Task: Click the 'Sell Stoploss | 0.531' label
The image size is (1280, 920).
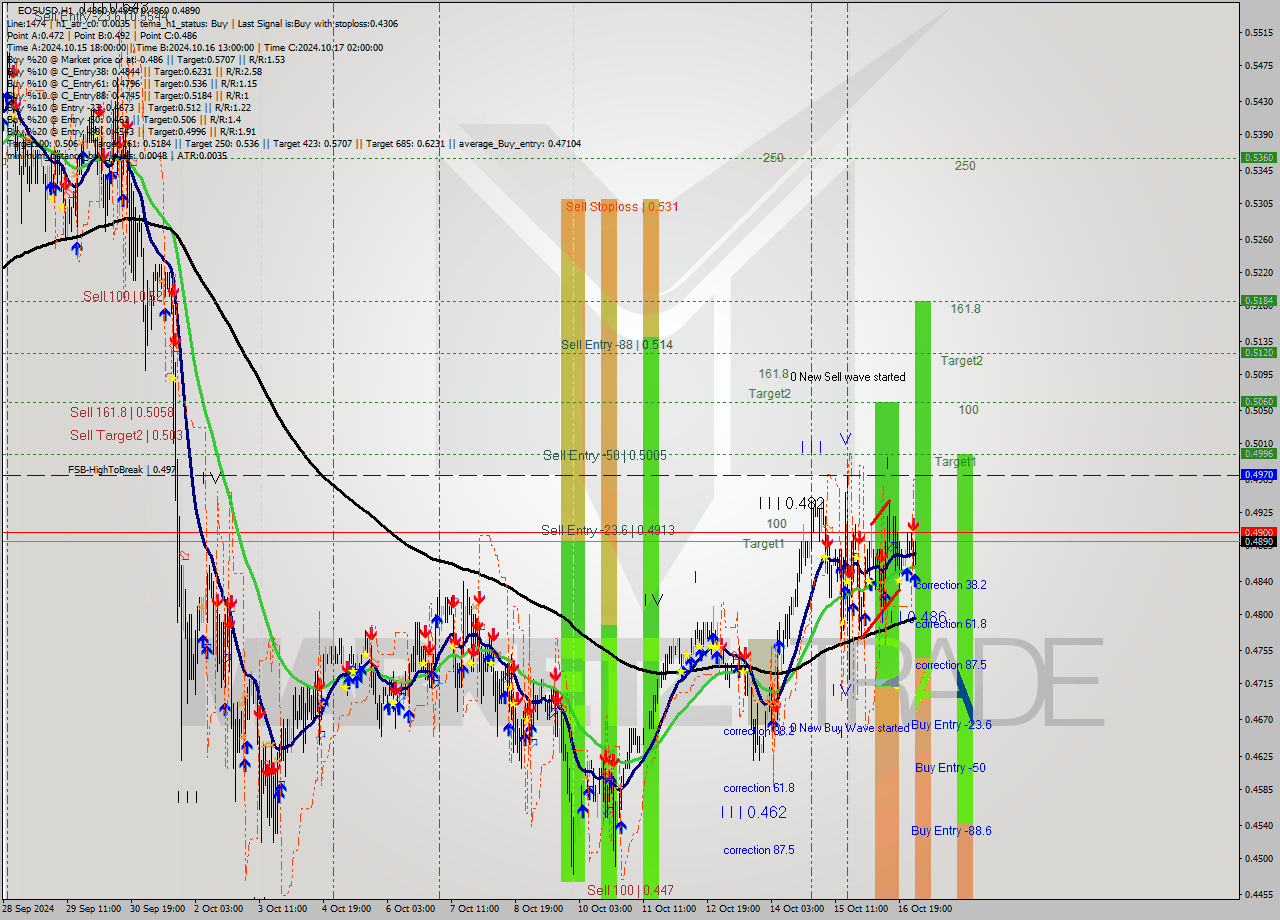Action: tap(622, 207)
